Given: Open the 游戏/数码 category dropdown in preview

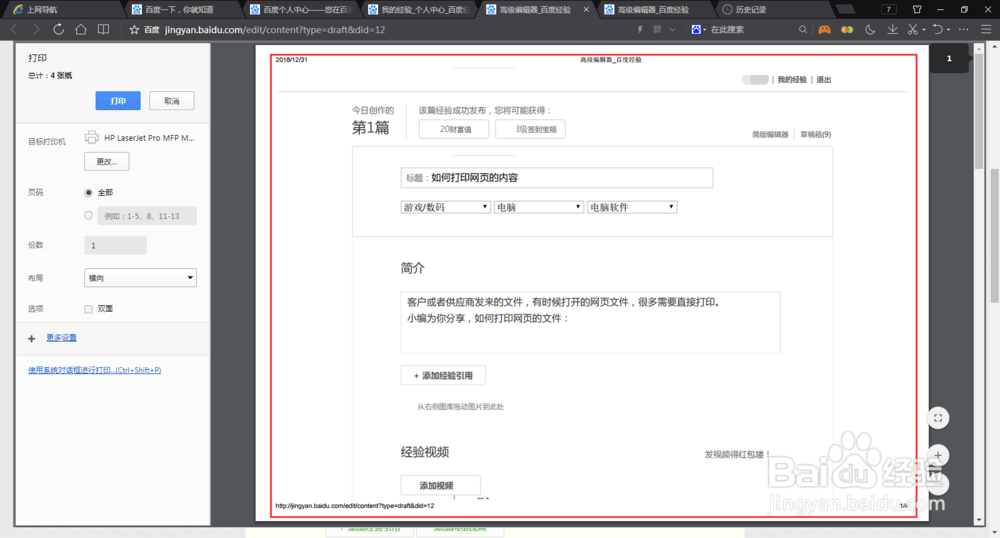Looking at the screenshot, I should (x=445, y=207).
